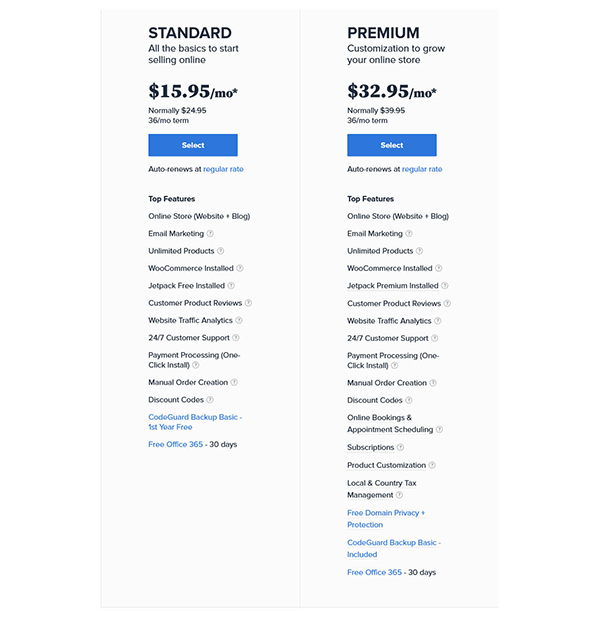Click help icon beside Standard Email Marketing
This screenshot has height=630, width=600.
(x=210, y=234)
